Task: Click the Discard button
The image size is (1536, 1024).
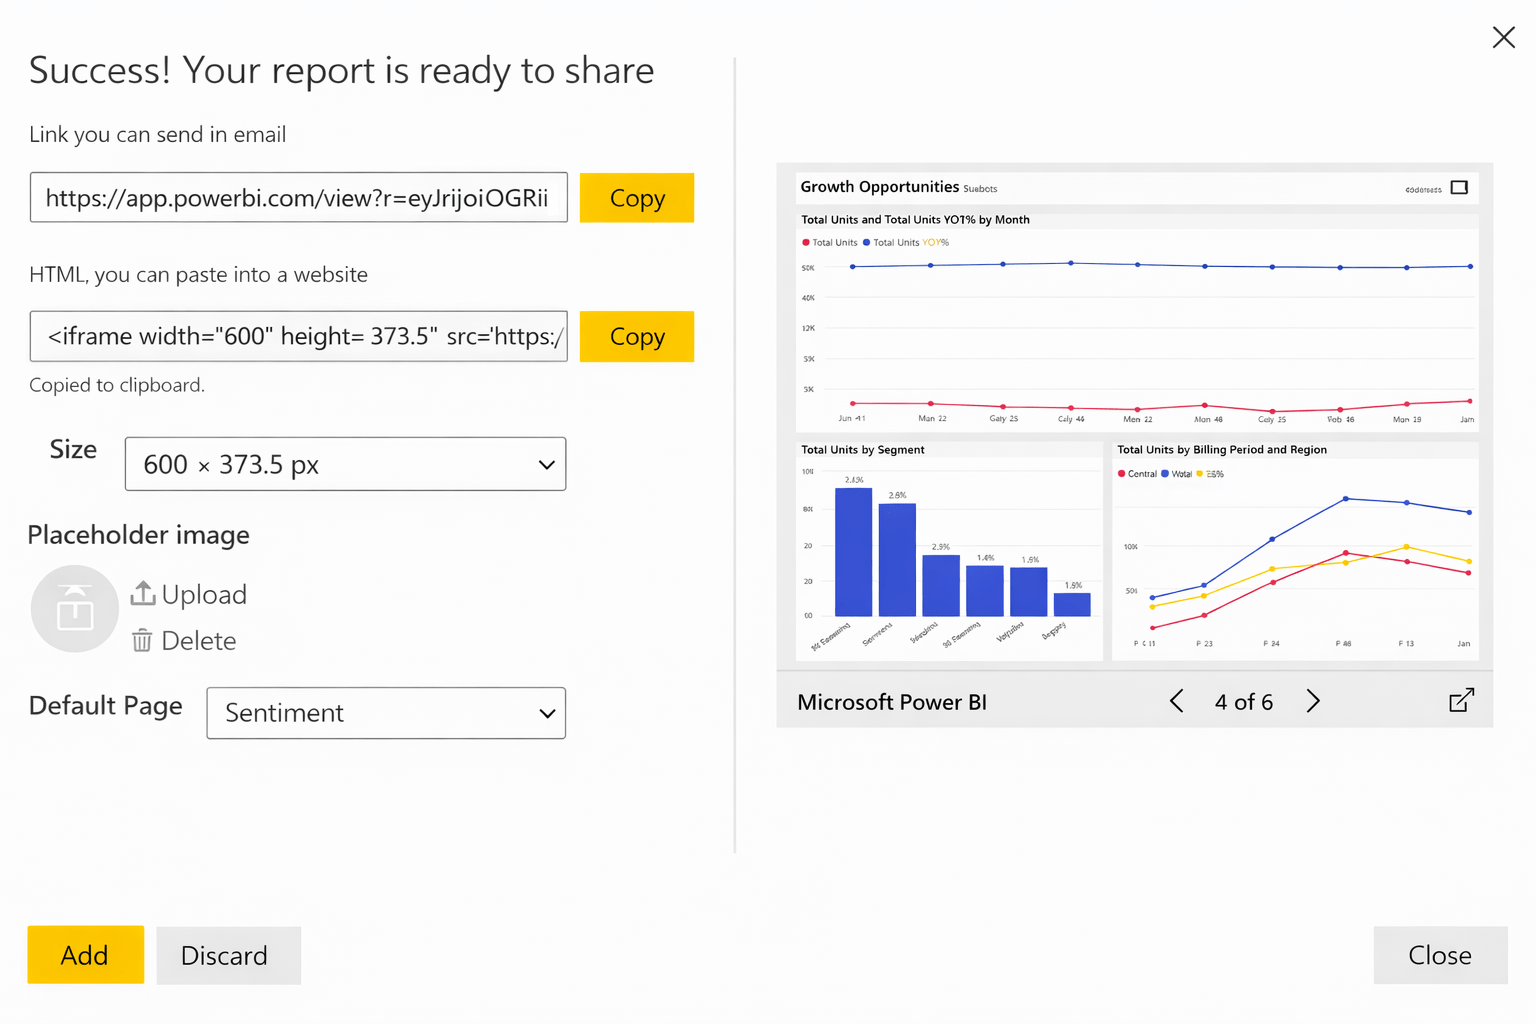Action: (x=228, y=955)
